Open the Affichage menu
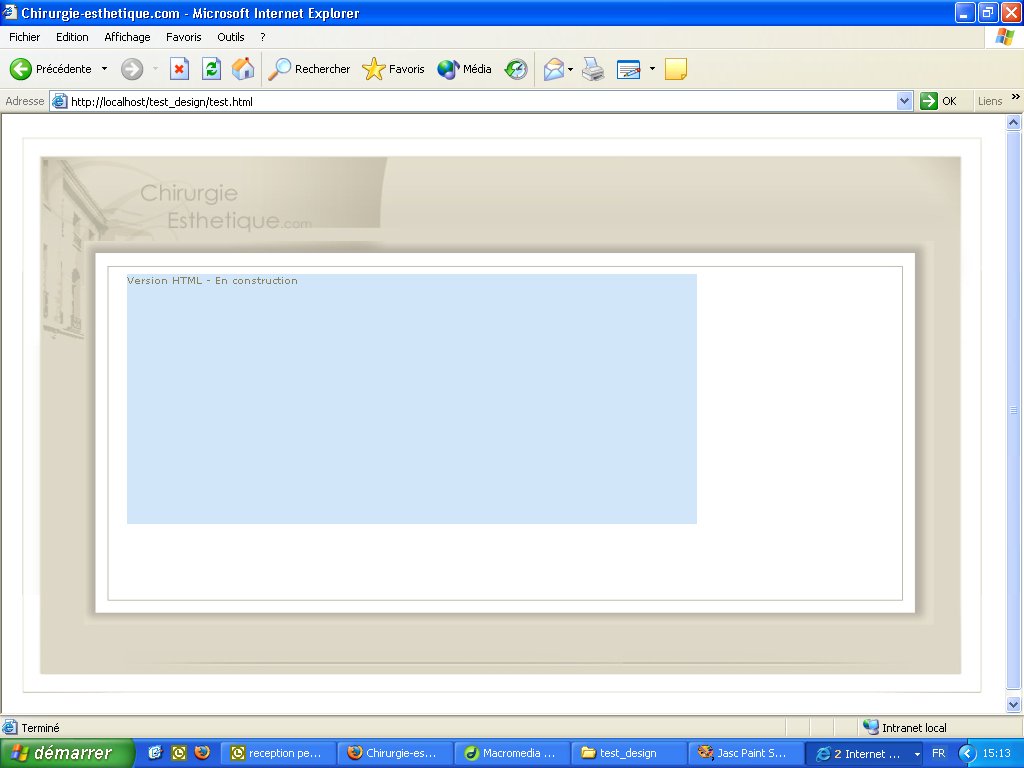Screen dimensions: 1024x768 pyautogui.click(x=127, y=37)
